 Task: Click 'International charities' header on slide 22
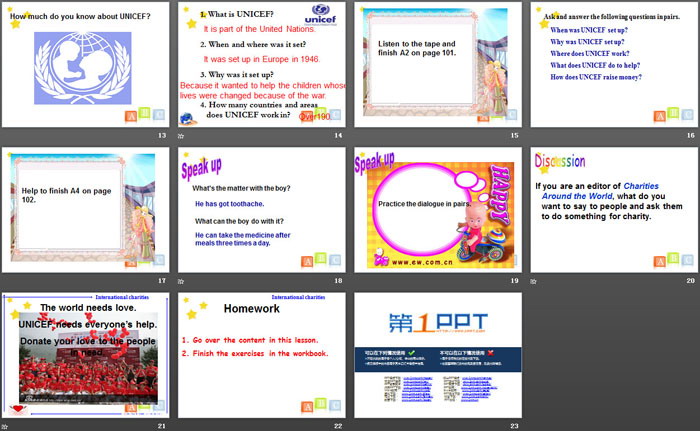298,297
